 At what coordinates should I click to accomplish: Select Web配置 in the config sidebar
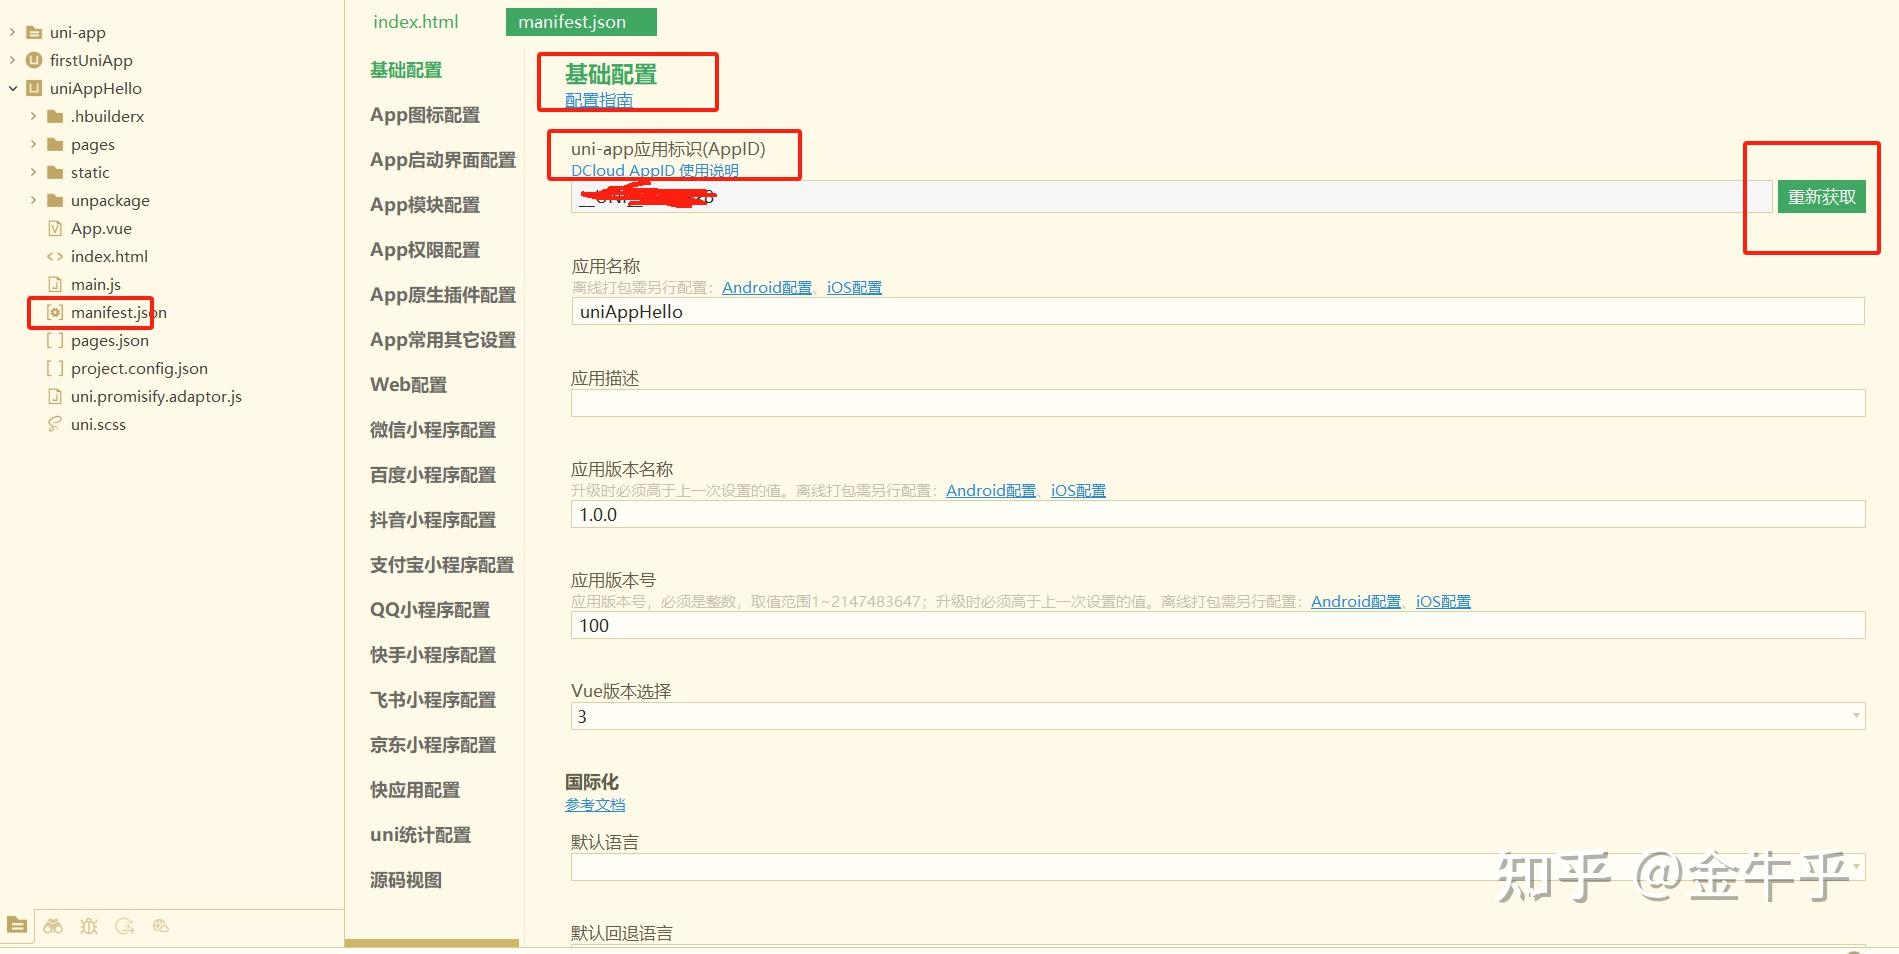[x=406, y=384]
